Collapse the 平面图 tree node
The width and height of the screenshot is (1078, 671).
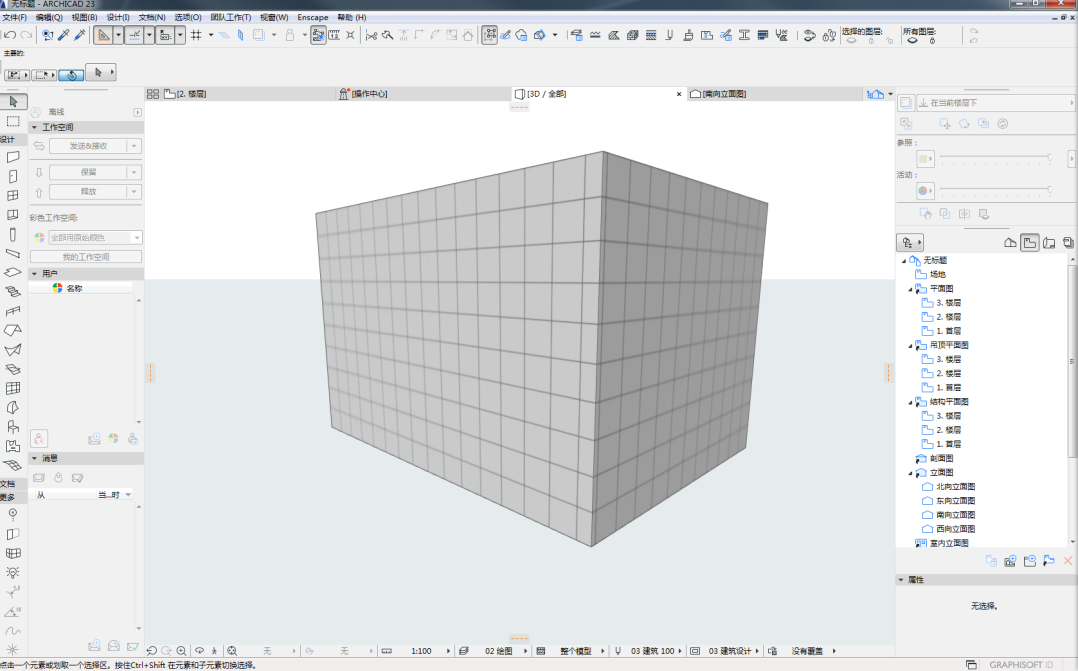pos(910,289)
